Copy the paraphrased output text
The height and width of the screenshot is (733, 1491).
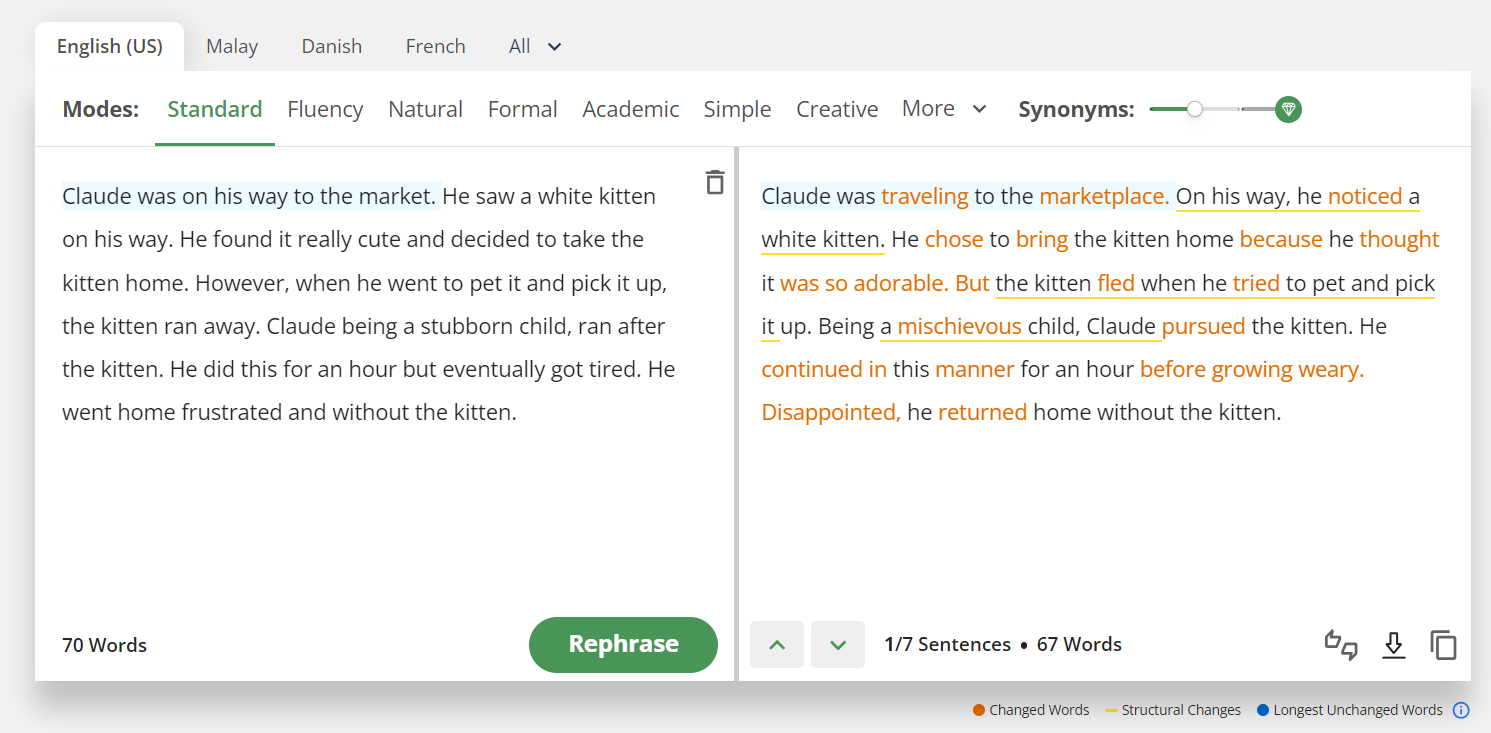pos(1443,645)
